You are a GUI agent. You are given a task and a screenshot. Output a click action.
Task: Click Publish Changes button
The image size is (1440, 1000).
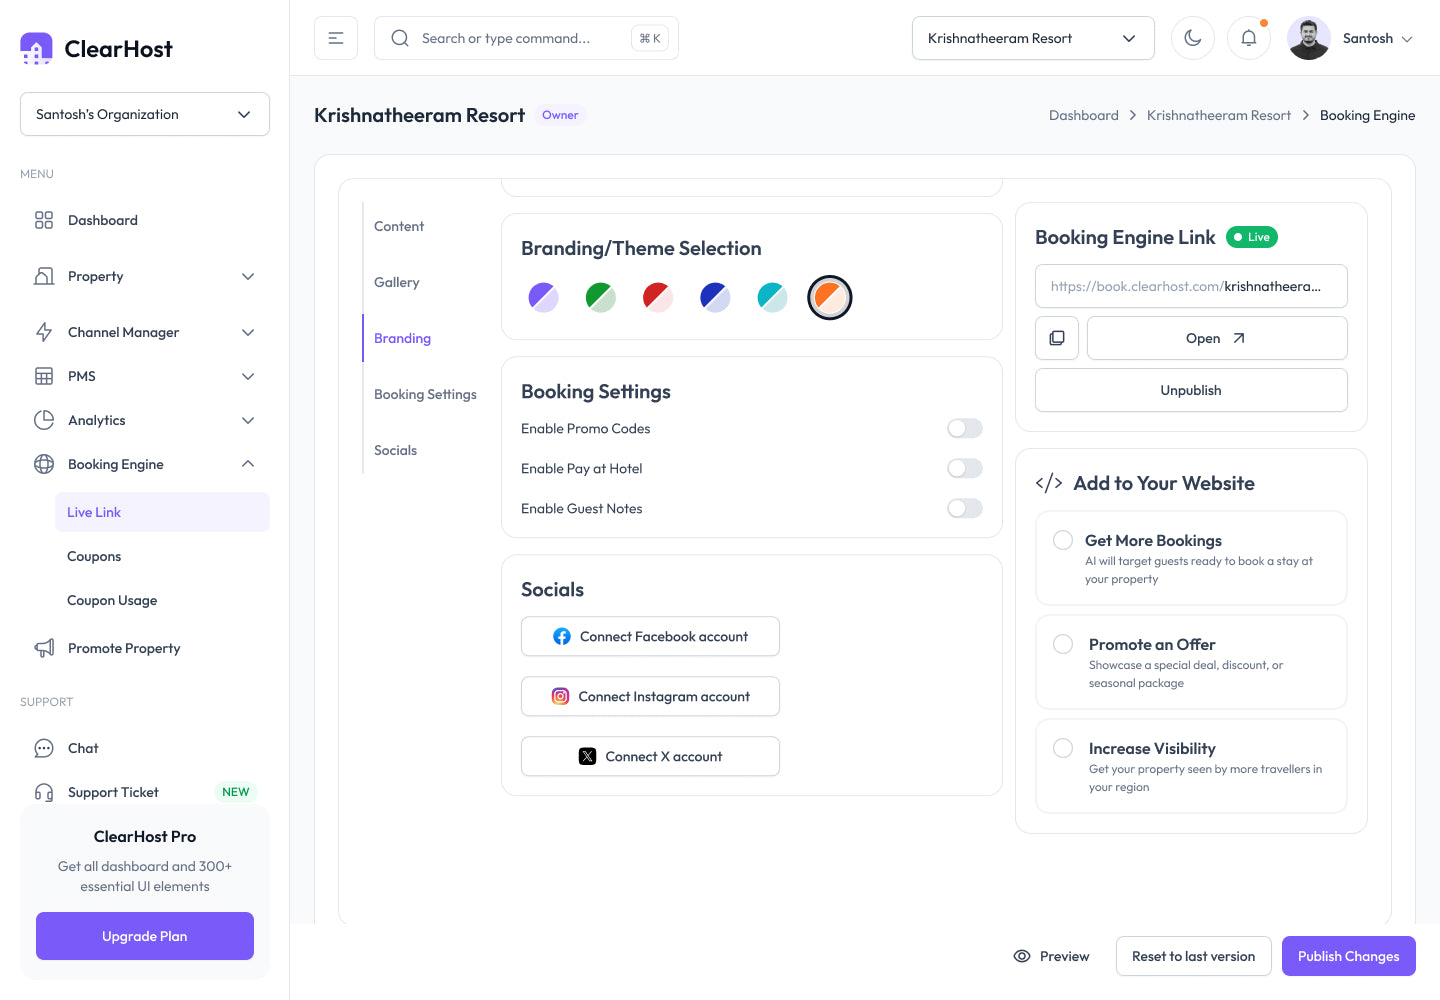(x=1349, y=956)
